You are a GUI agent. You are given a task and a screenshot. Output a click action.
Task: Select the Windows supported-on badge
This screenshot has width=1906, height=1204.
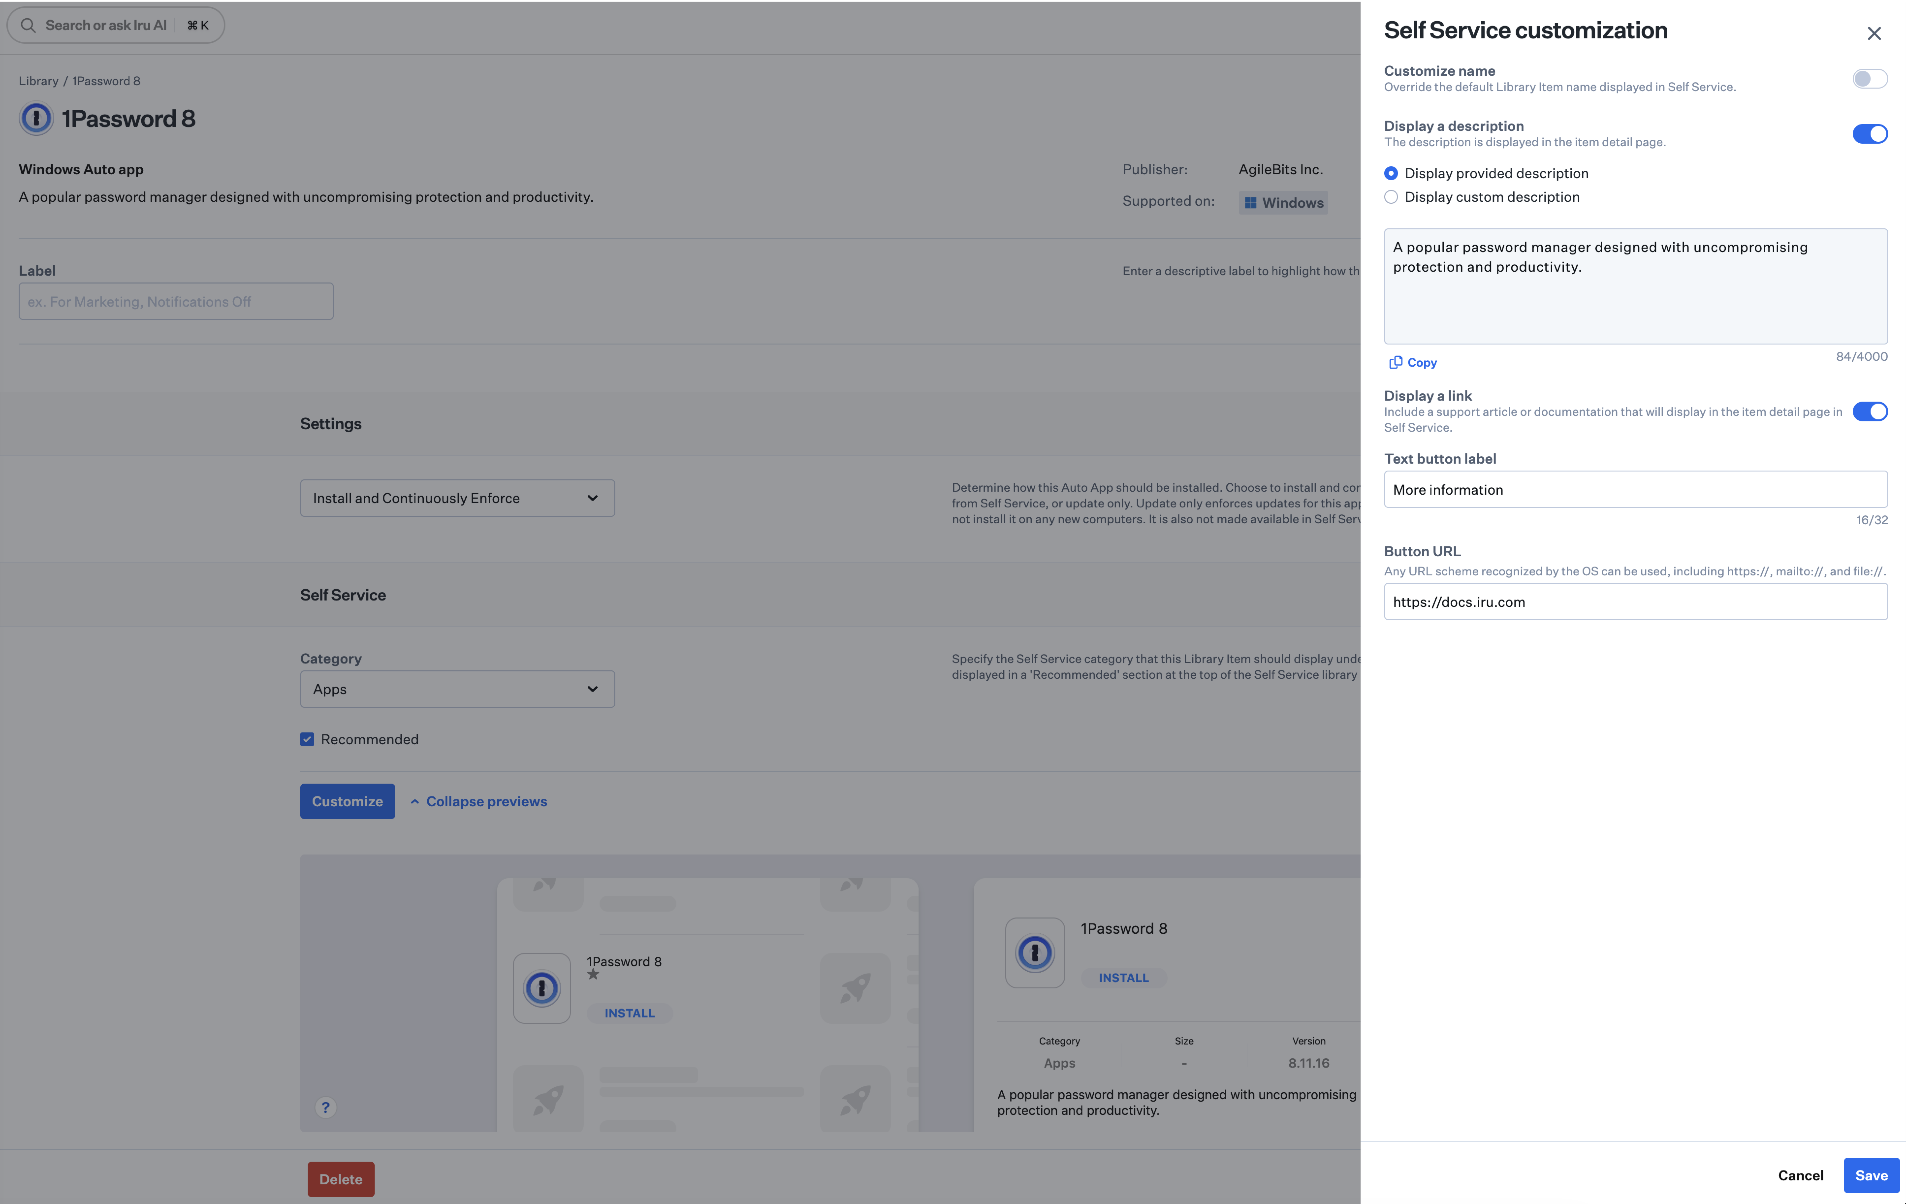click(1284, 202)
